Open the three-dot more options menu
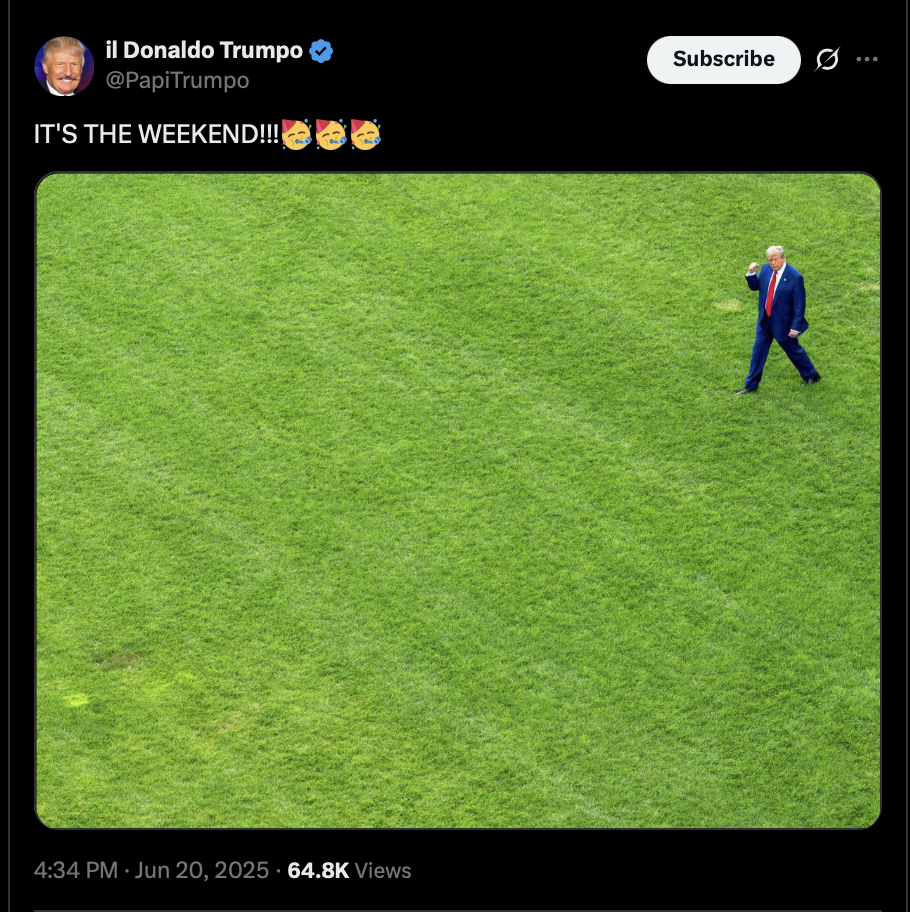The width and height of the screenshot is (910, 912). click(x=866, y=59)
